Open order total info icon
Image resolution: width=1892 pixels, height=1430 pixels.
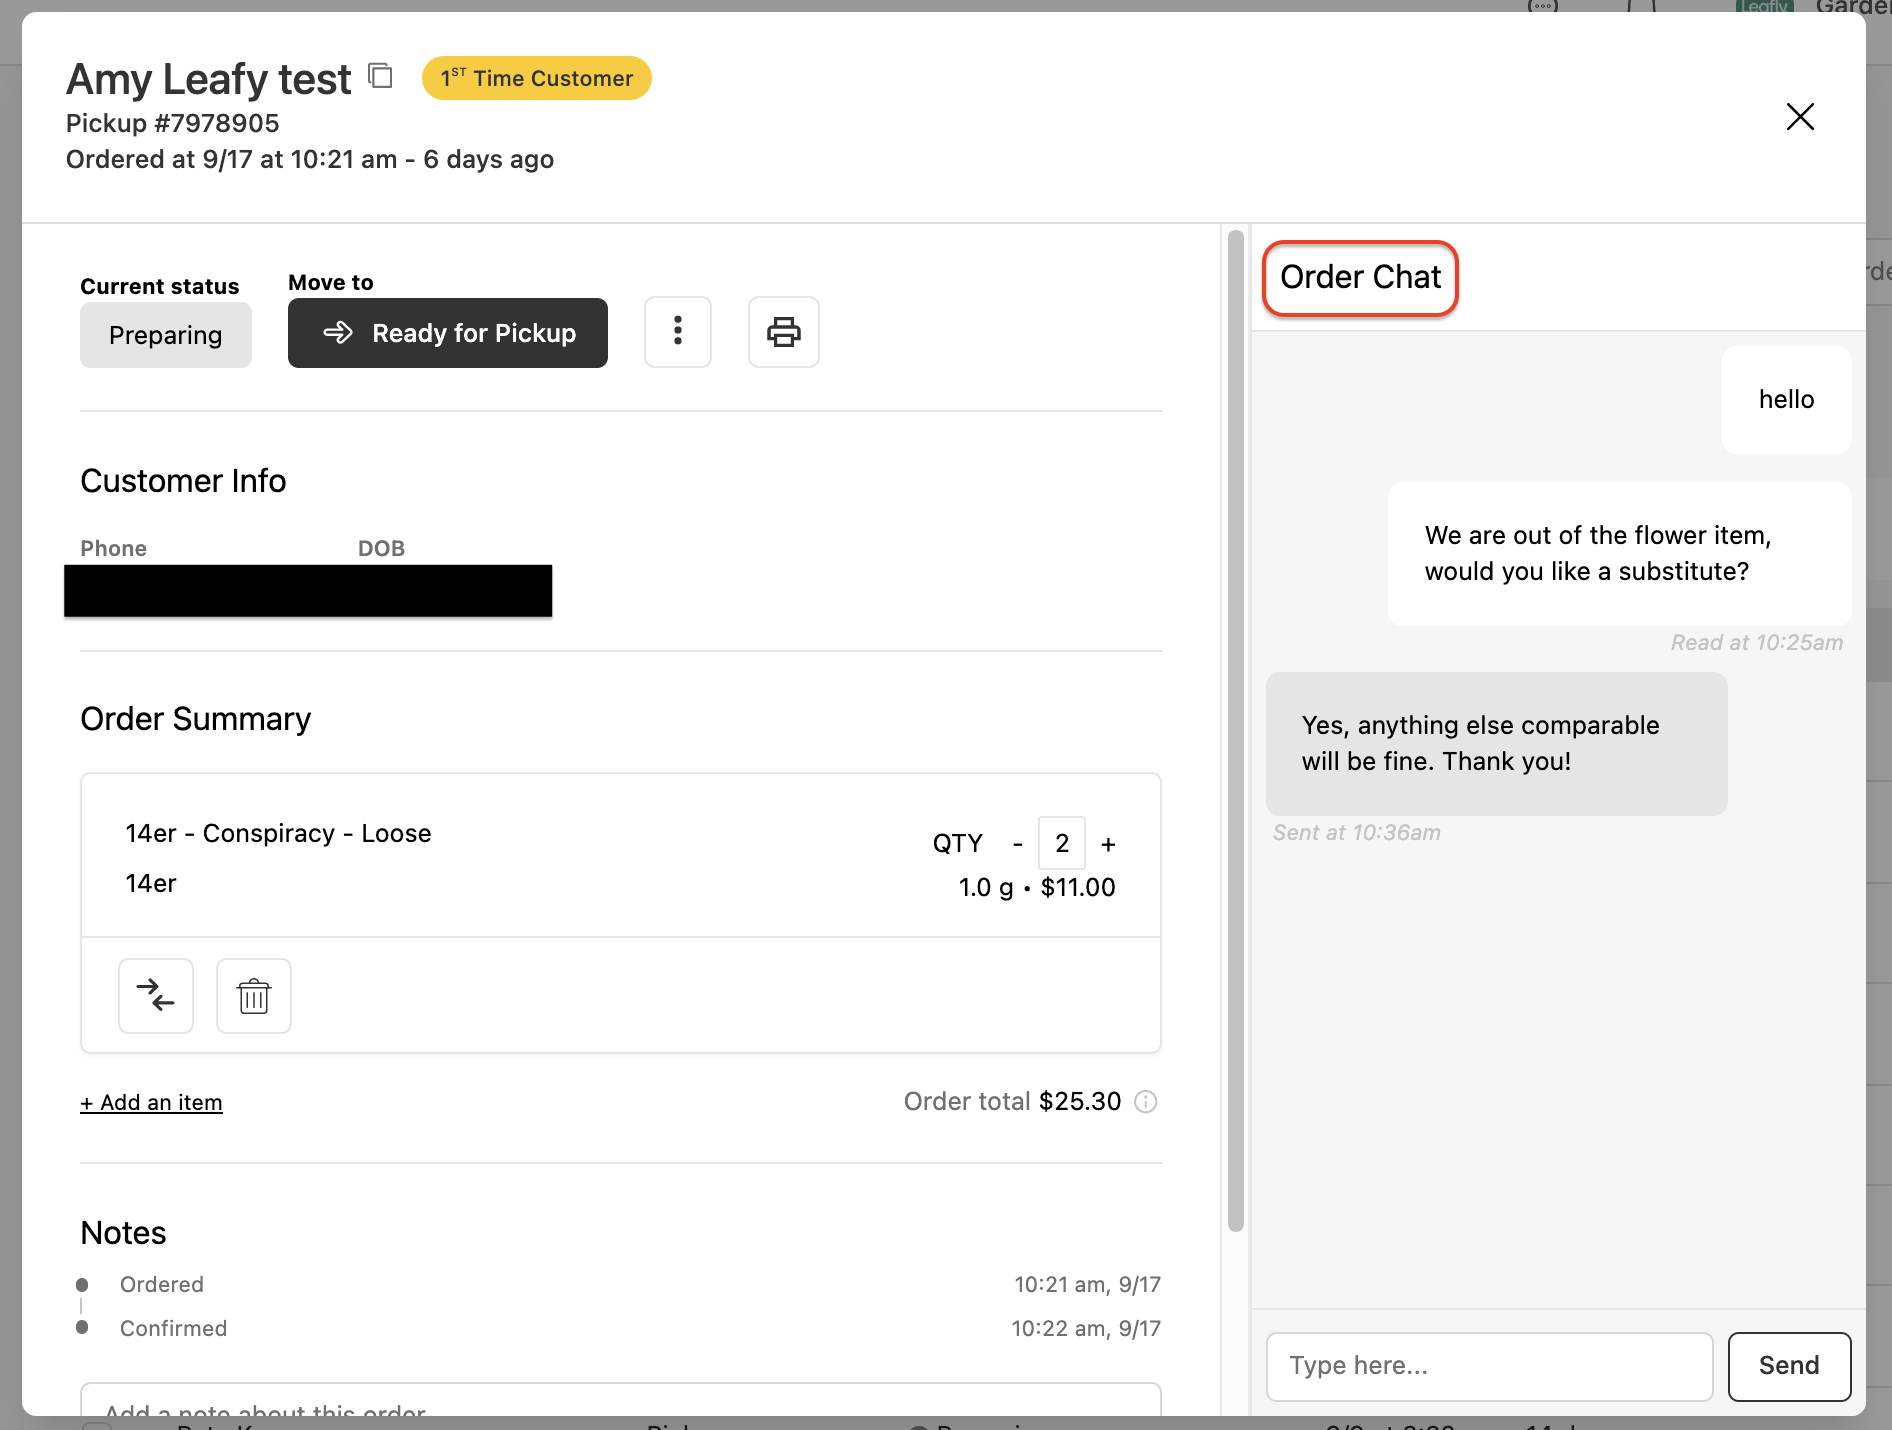[x=1146, y=1101]
